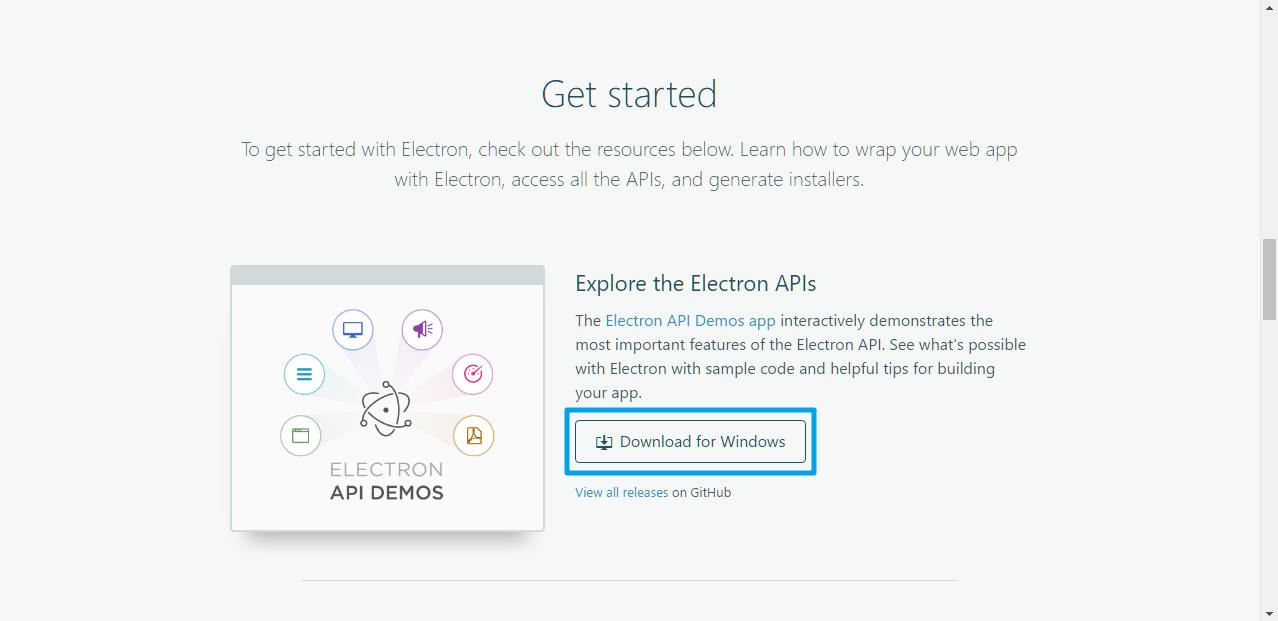This screenshot has height=621, width=1278.
Task: Click the ELECTRON API DEMOS illustration card
Action: pyautogui.click(x=387, y=398)
